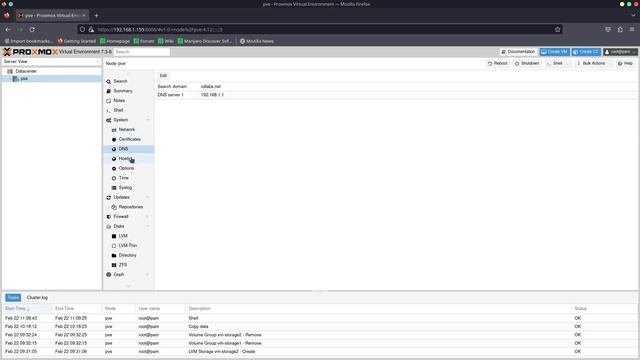Select the Search domain row
The height and width of the screenshot is (360, 640).
(396, 87)
